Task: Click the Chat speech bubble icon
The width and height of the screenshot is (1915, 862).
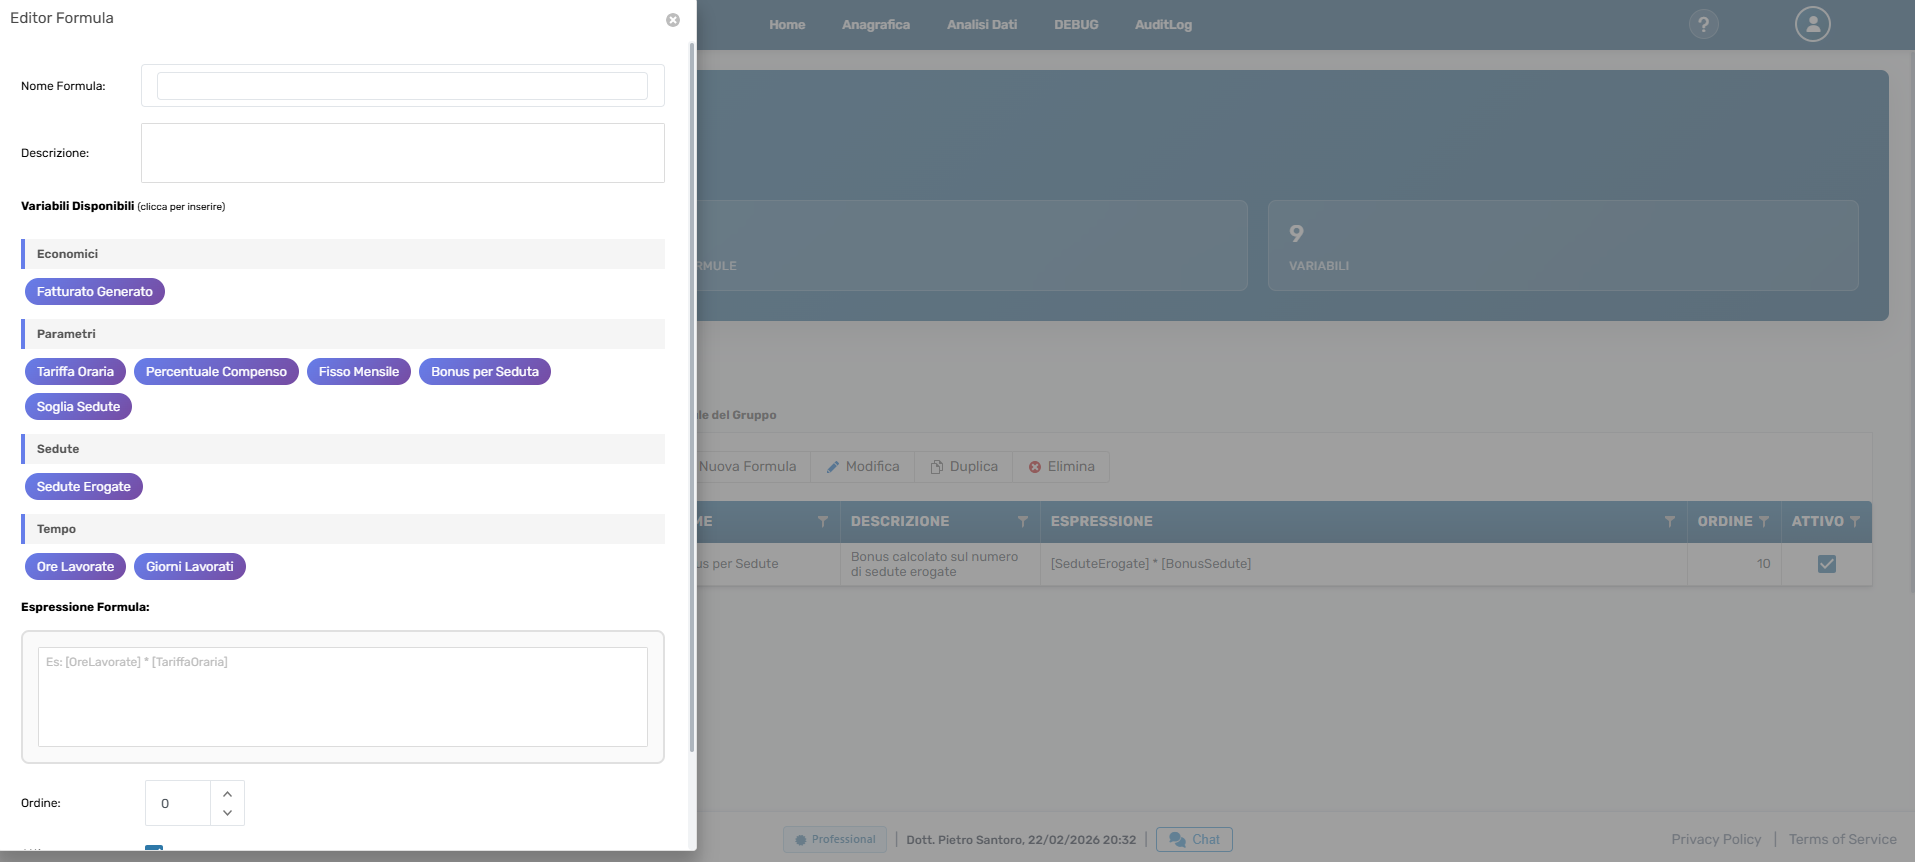Action: [x=1177, y=840]
